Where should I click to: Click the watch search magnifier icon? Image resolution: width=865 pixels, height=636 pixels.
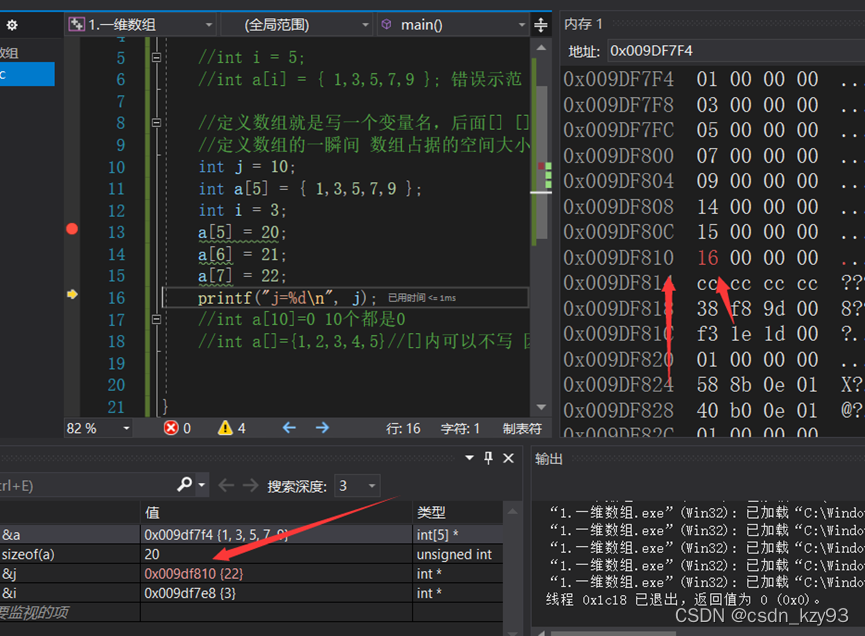point(184,484)
